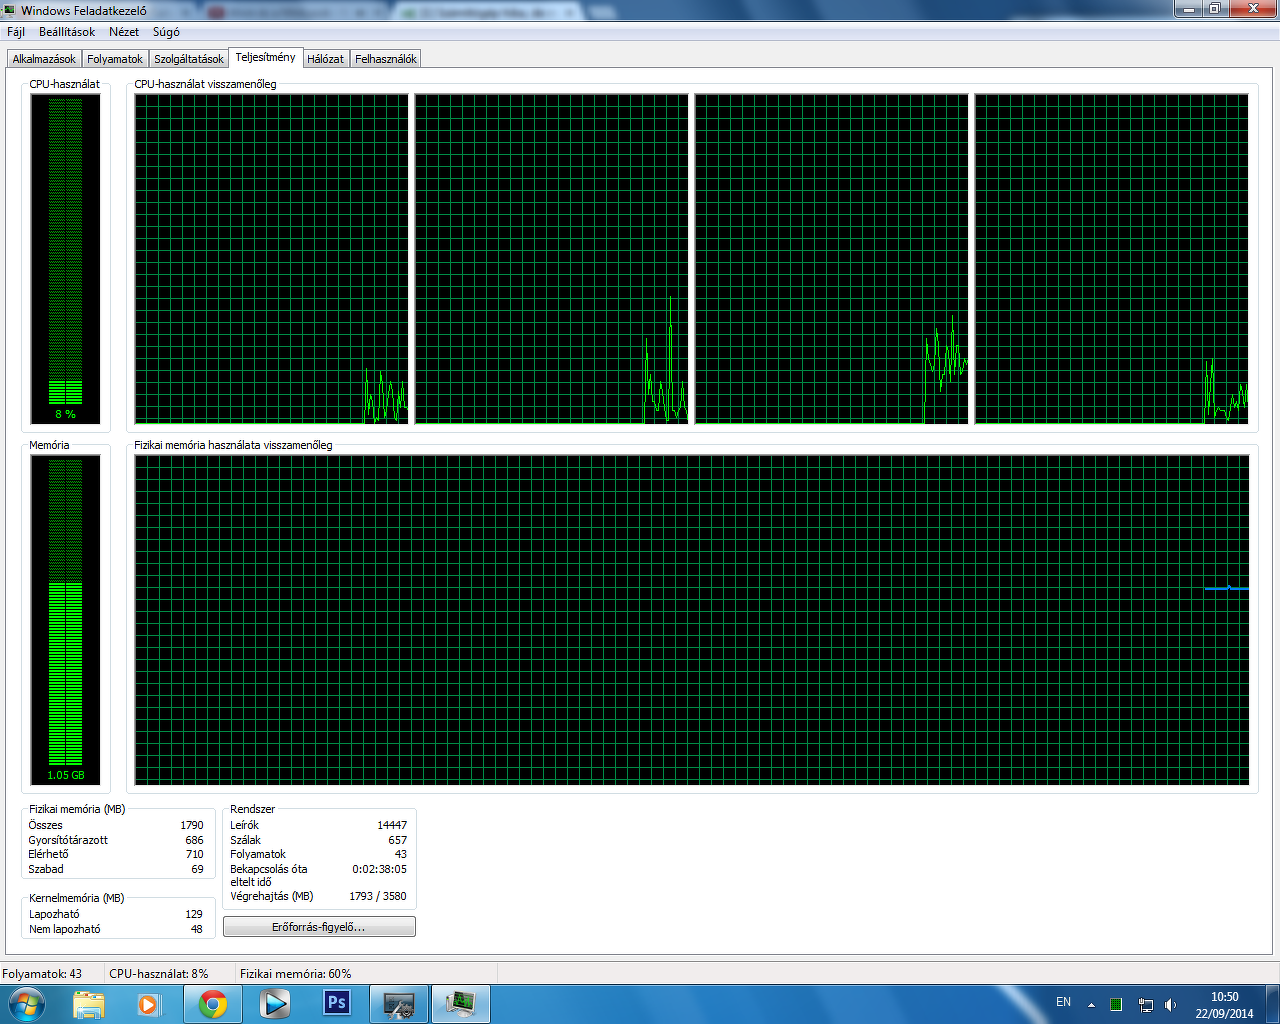Open the Fájl menu
The image size is (1280, 1024).
16,32
